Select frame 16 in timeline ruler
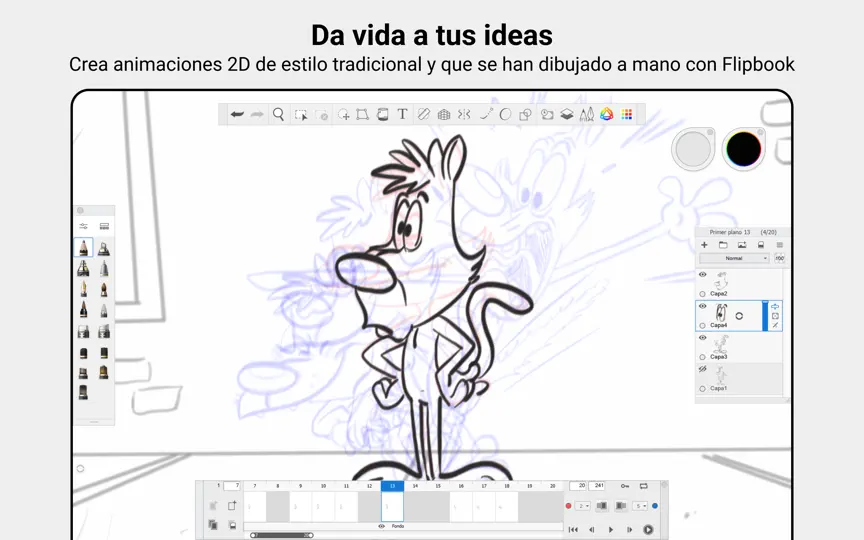Viewport: 864px width, 540px height. coord(461,486)
